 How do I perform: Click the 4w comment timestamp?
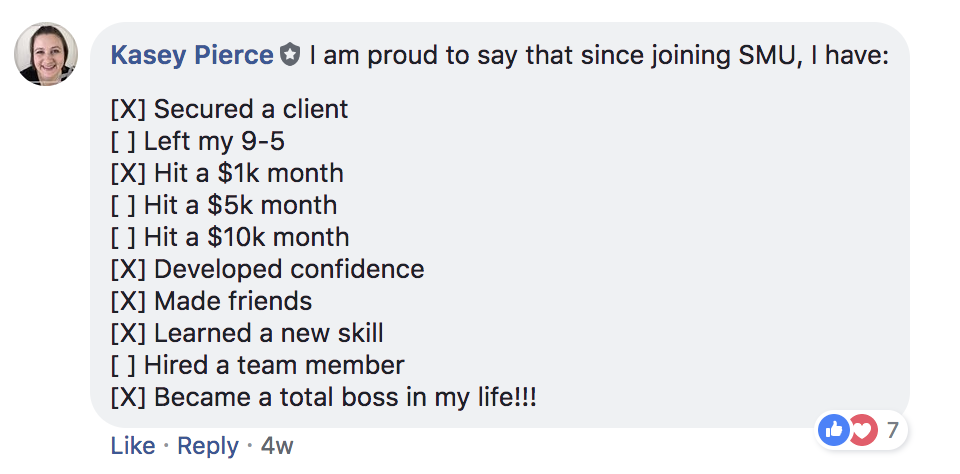pos(277,446)
